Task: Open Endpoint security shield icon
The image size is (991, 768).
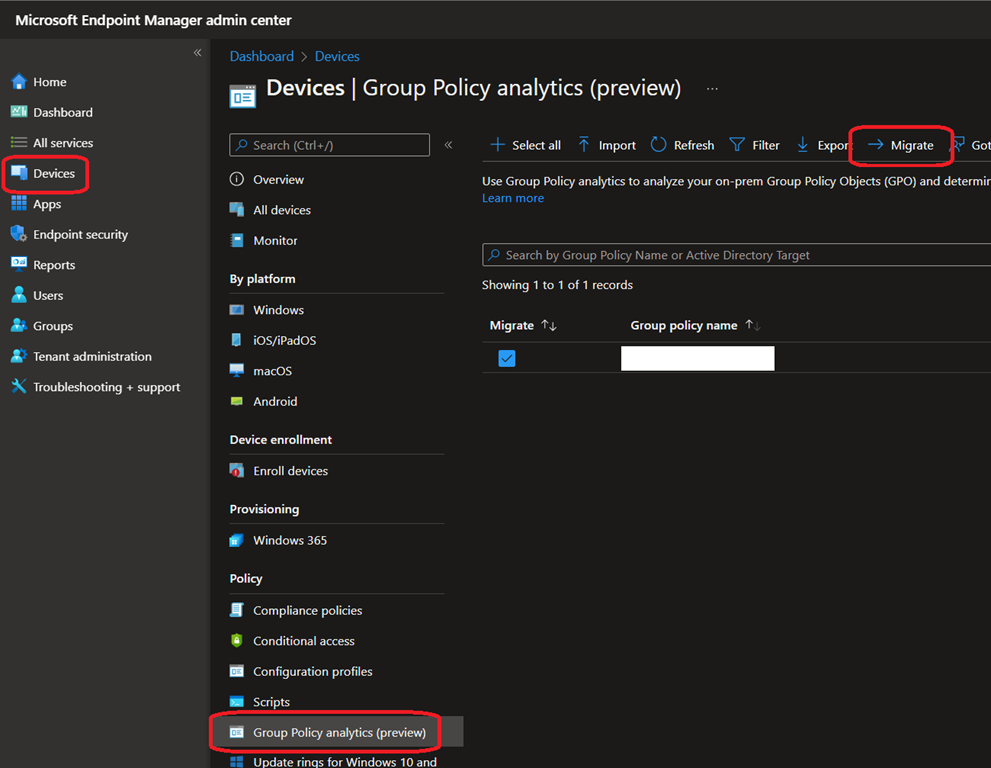Action: coord(18,234)
